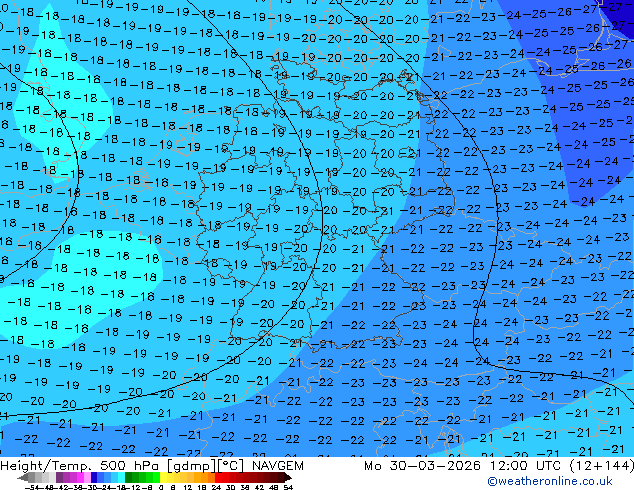
Task: Click the cyan swatch near -18
Action: point(121,477)
